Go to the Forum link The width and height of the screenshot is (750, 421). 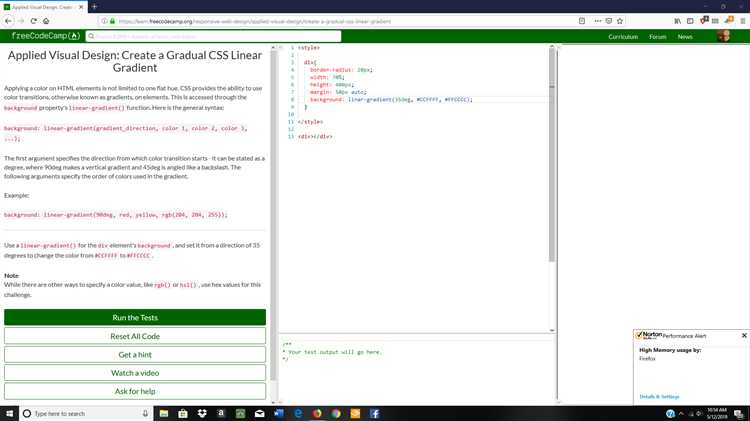(657, 37)
